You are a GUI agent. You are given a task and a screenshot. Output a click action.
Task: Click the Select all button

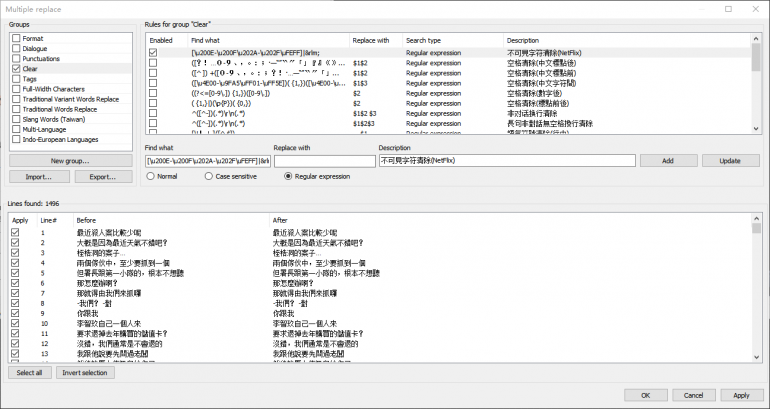29,373
